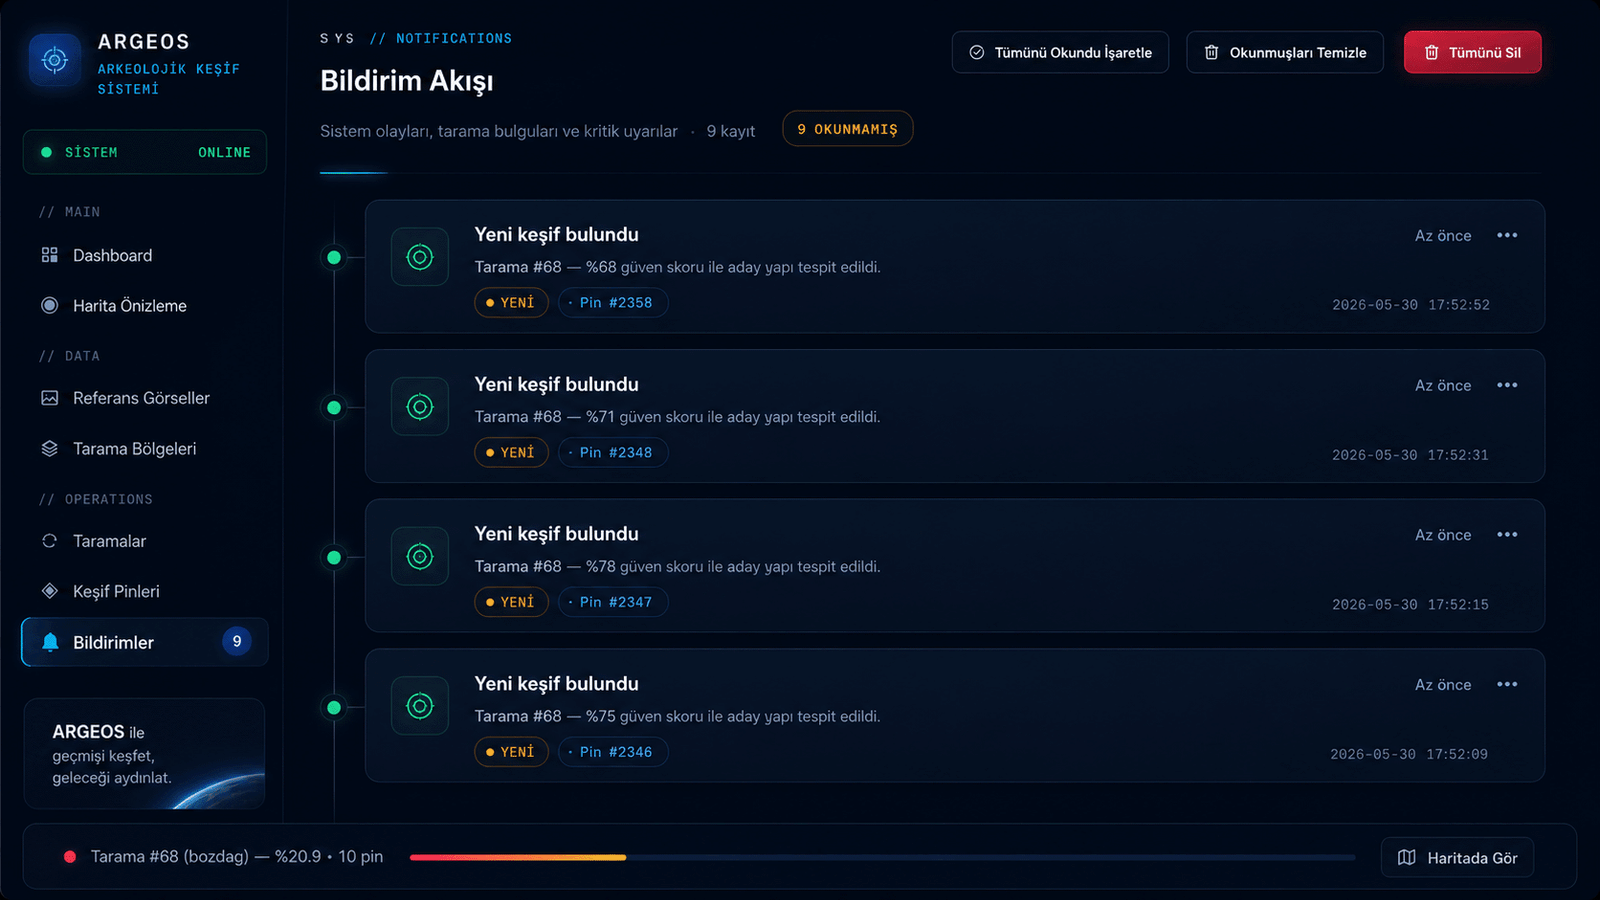Viewport: 1600px width, 900px height.
Task: Click "Tarama #68 — %78 güven skoru" description text
Action: pyautogui.click(x=678, y=566)
